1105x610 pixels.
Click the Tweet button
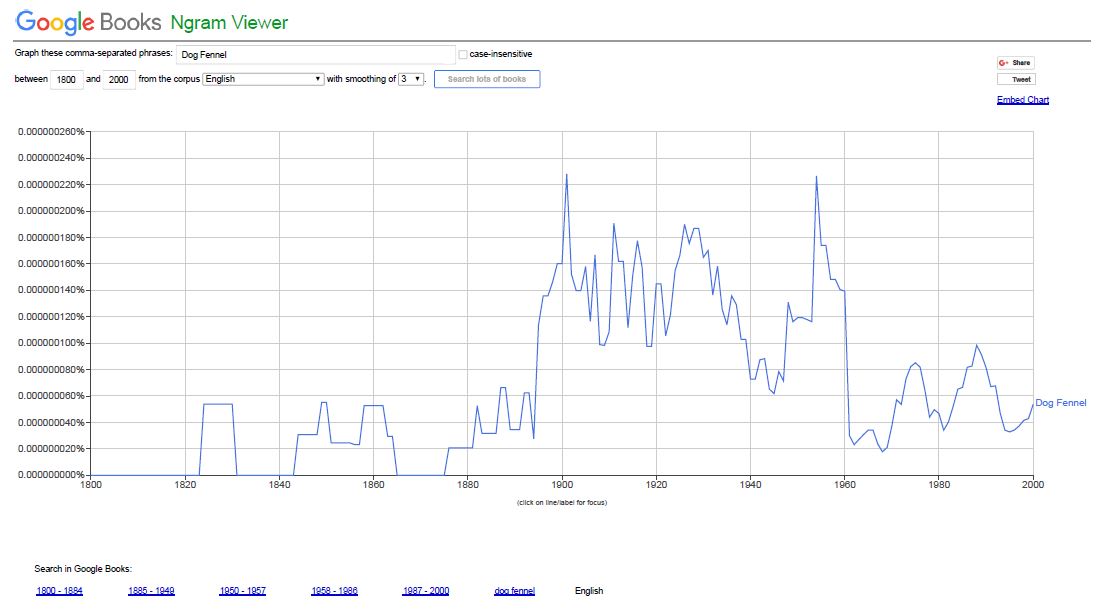tap(1016, 80)
